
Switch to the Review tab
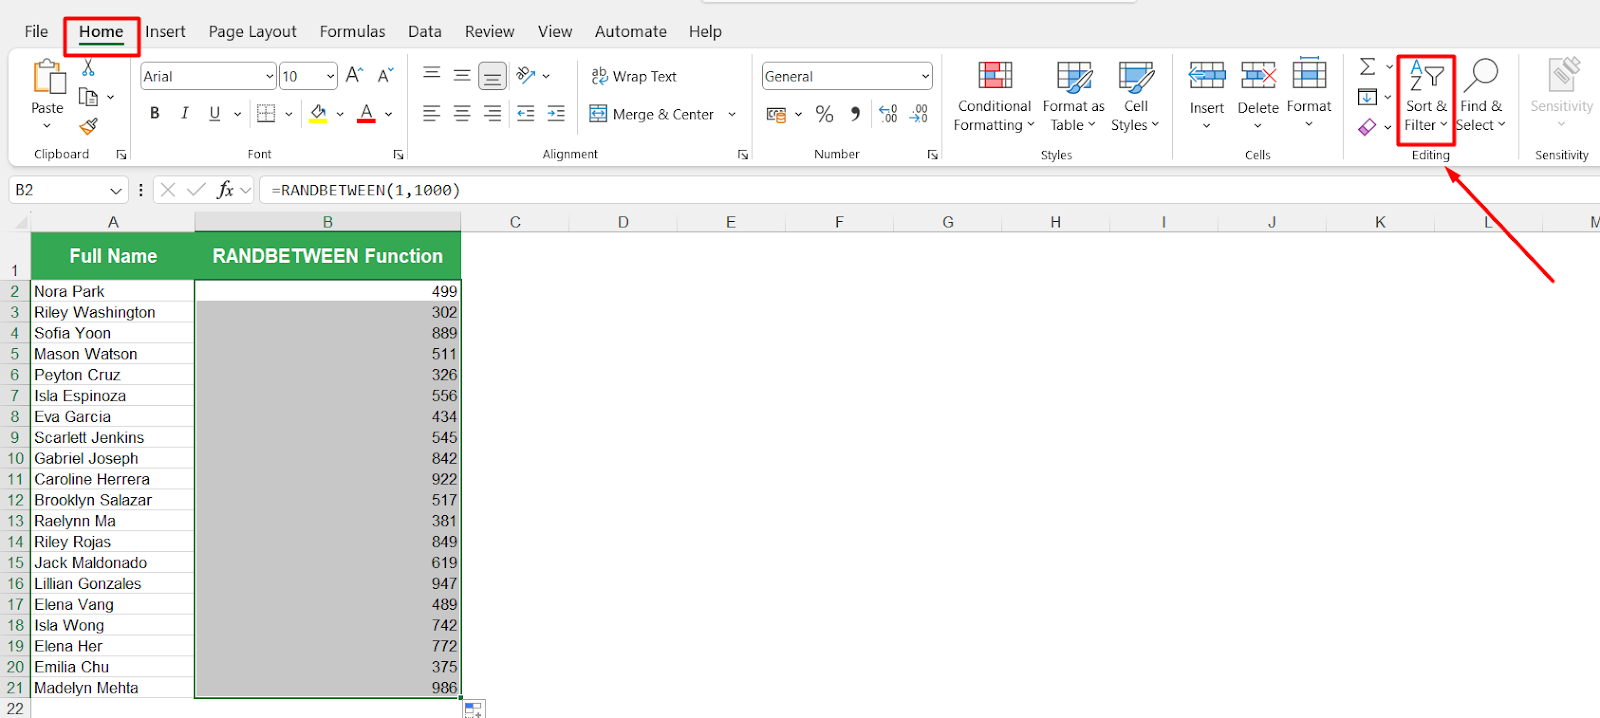click(489, 32)
